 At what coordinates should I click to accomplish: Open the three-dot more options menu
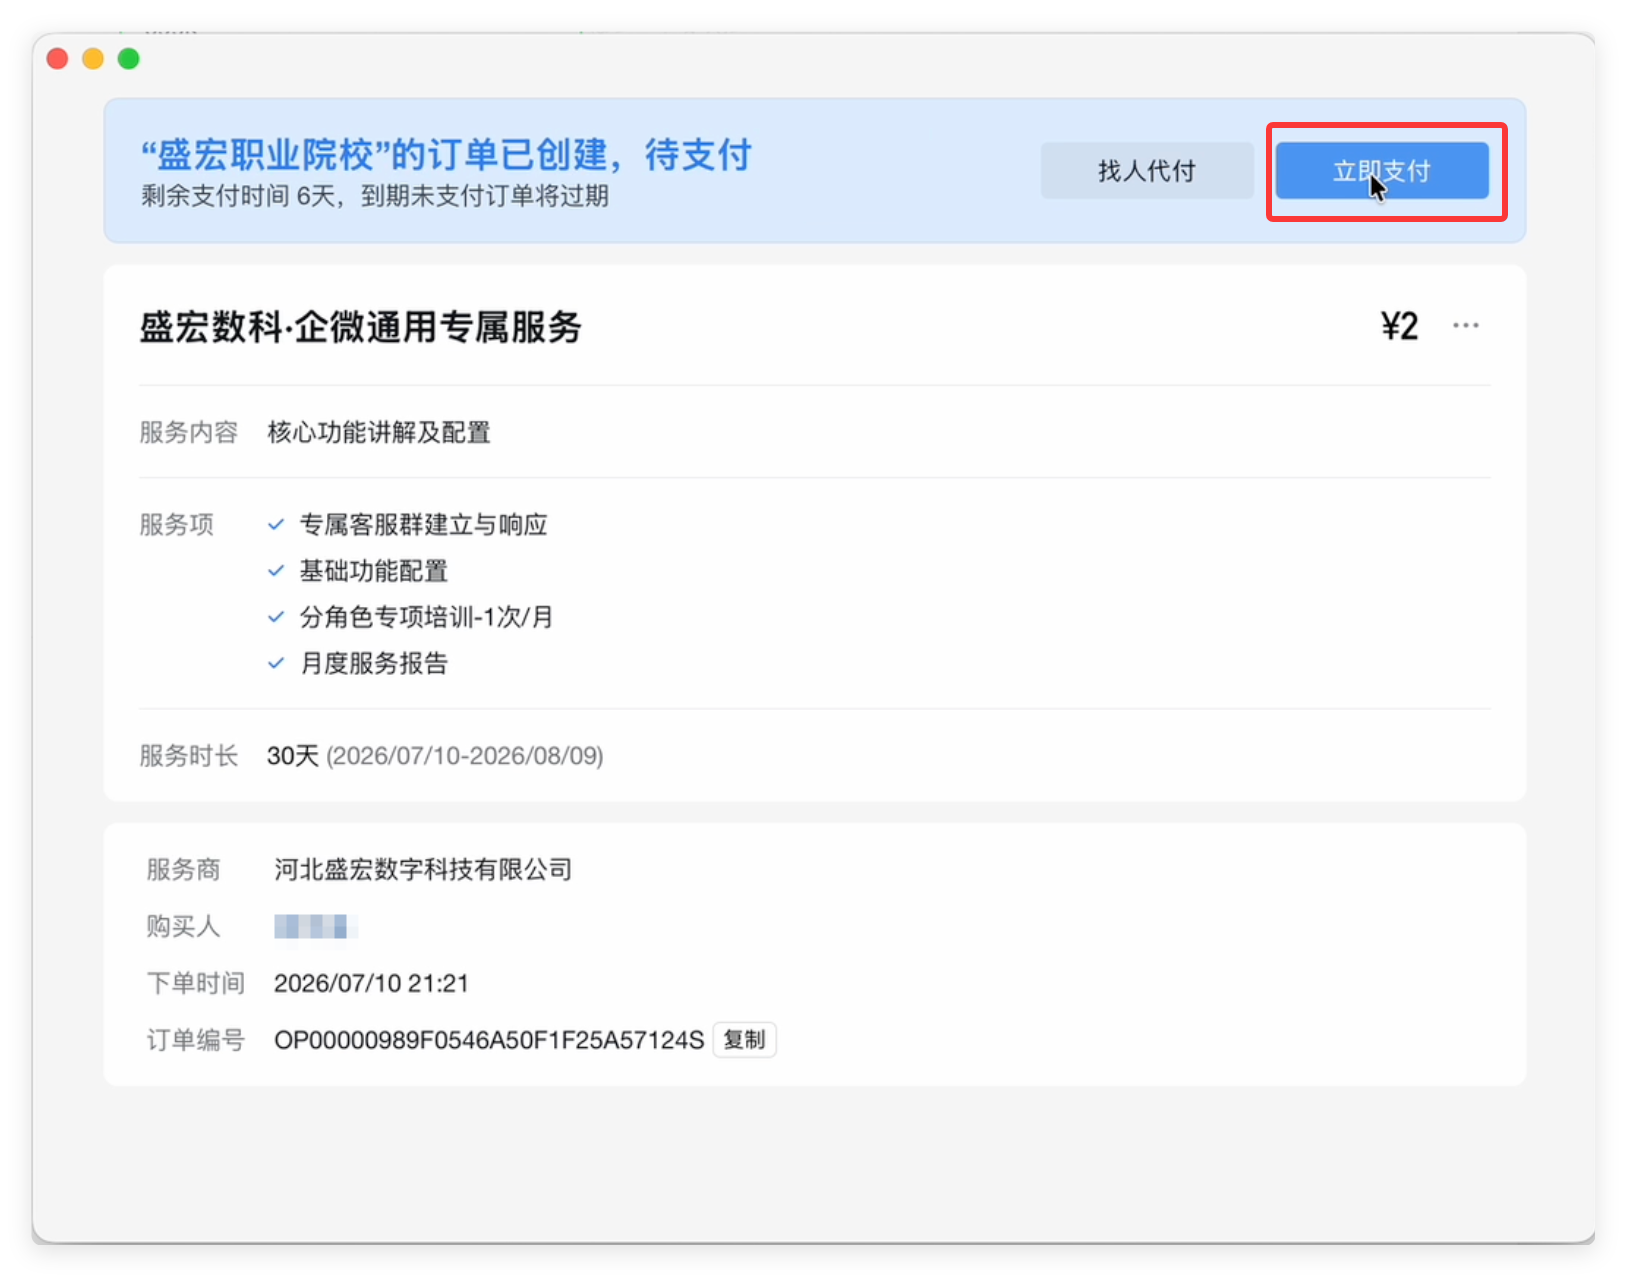pos(1465,326)
